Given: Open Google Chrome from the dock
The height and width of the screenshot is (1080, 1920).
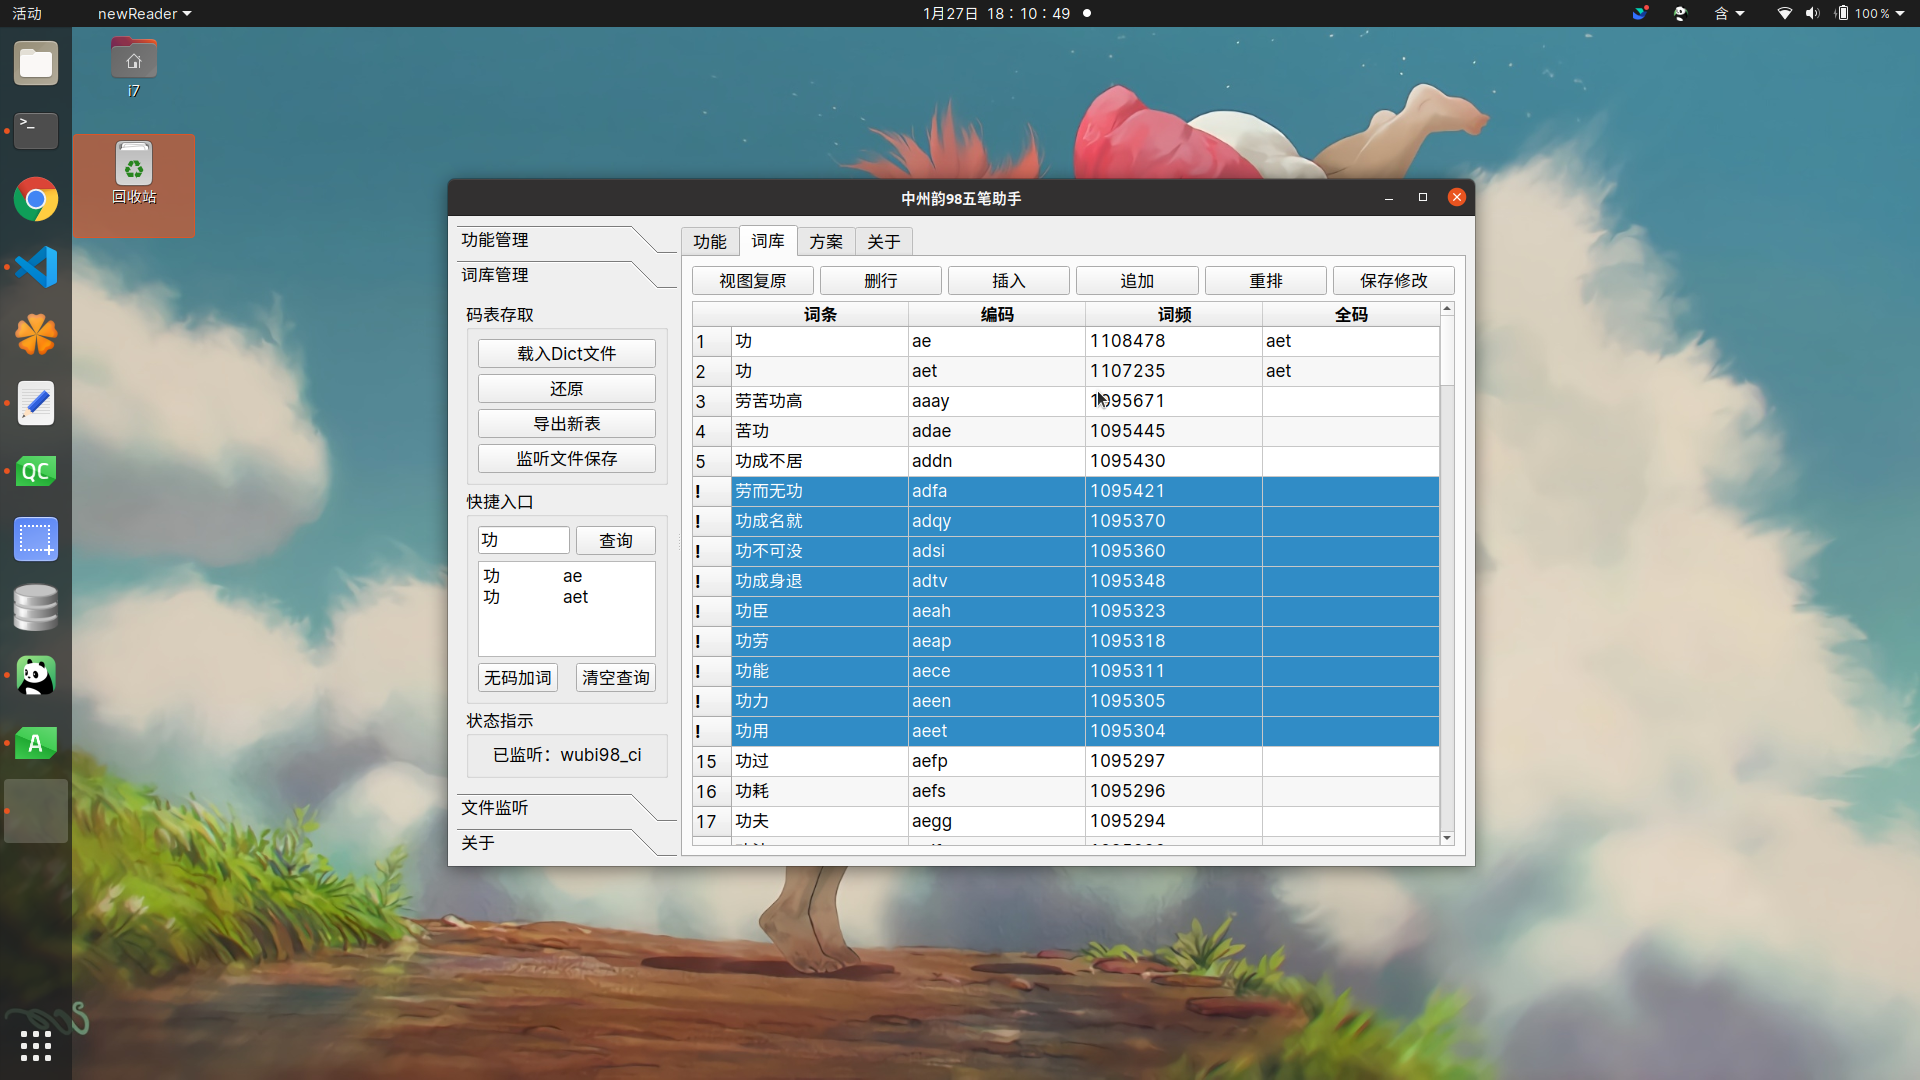Looking at the screenshot, I should pyautogui.click(x=36, y=200).
